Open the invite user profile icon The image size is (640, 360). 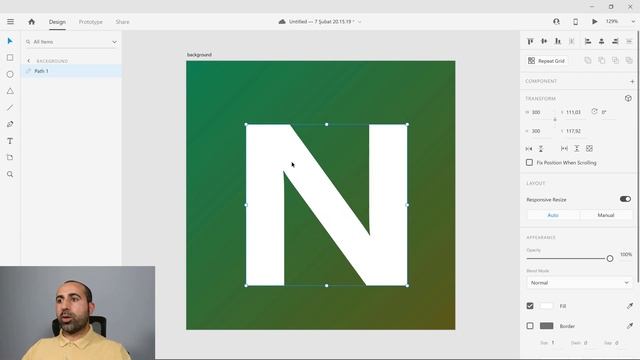point(556,22)
